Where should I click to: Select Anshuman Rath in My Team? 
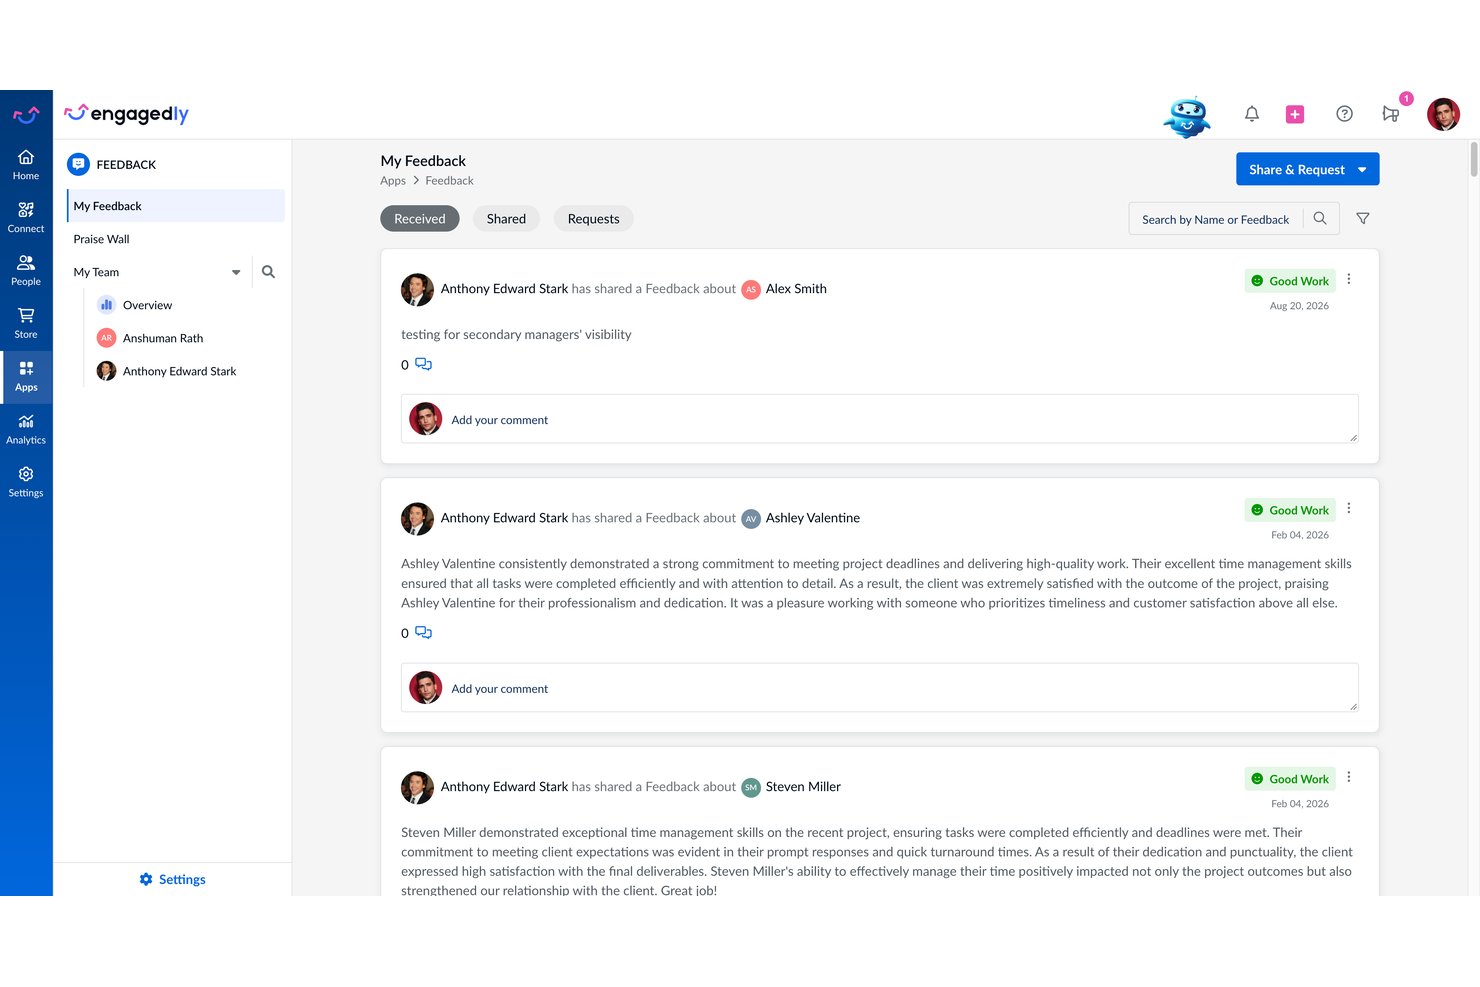click(163, 338)
